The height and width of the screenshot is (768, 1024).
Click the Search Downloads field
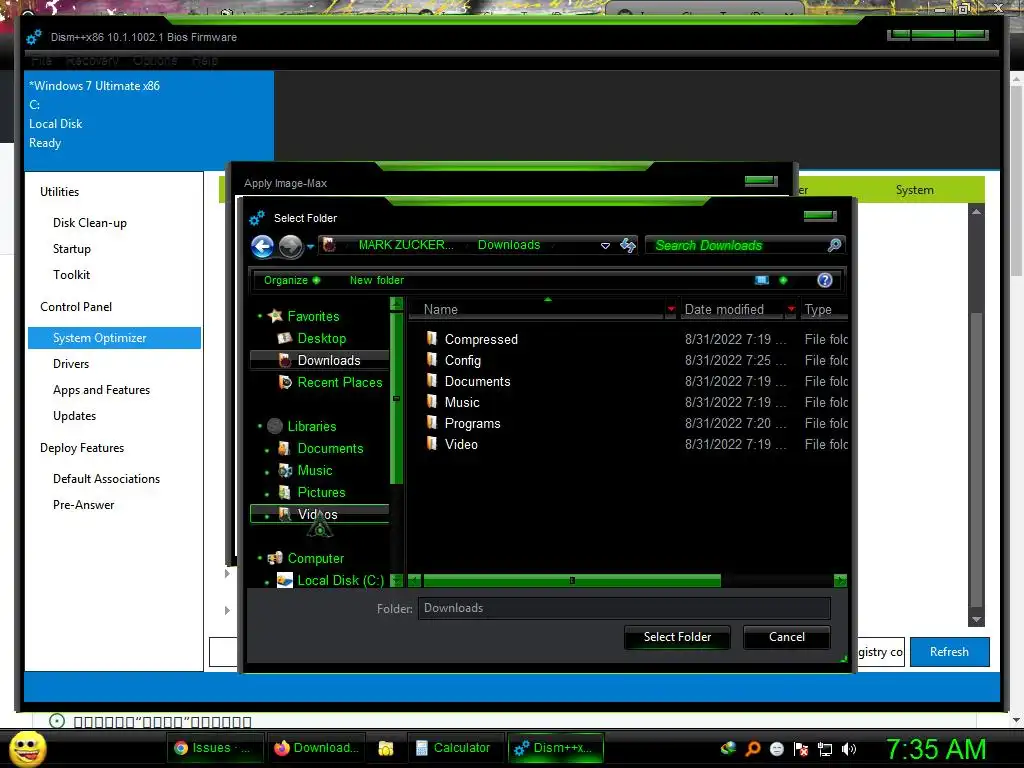[x=738, y=246]
